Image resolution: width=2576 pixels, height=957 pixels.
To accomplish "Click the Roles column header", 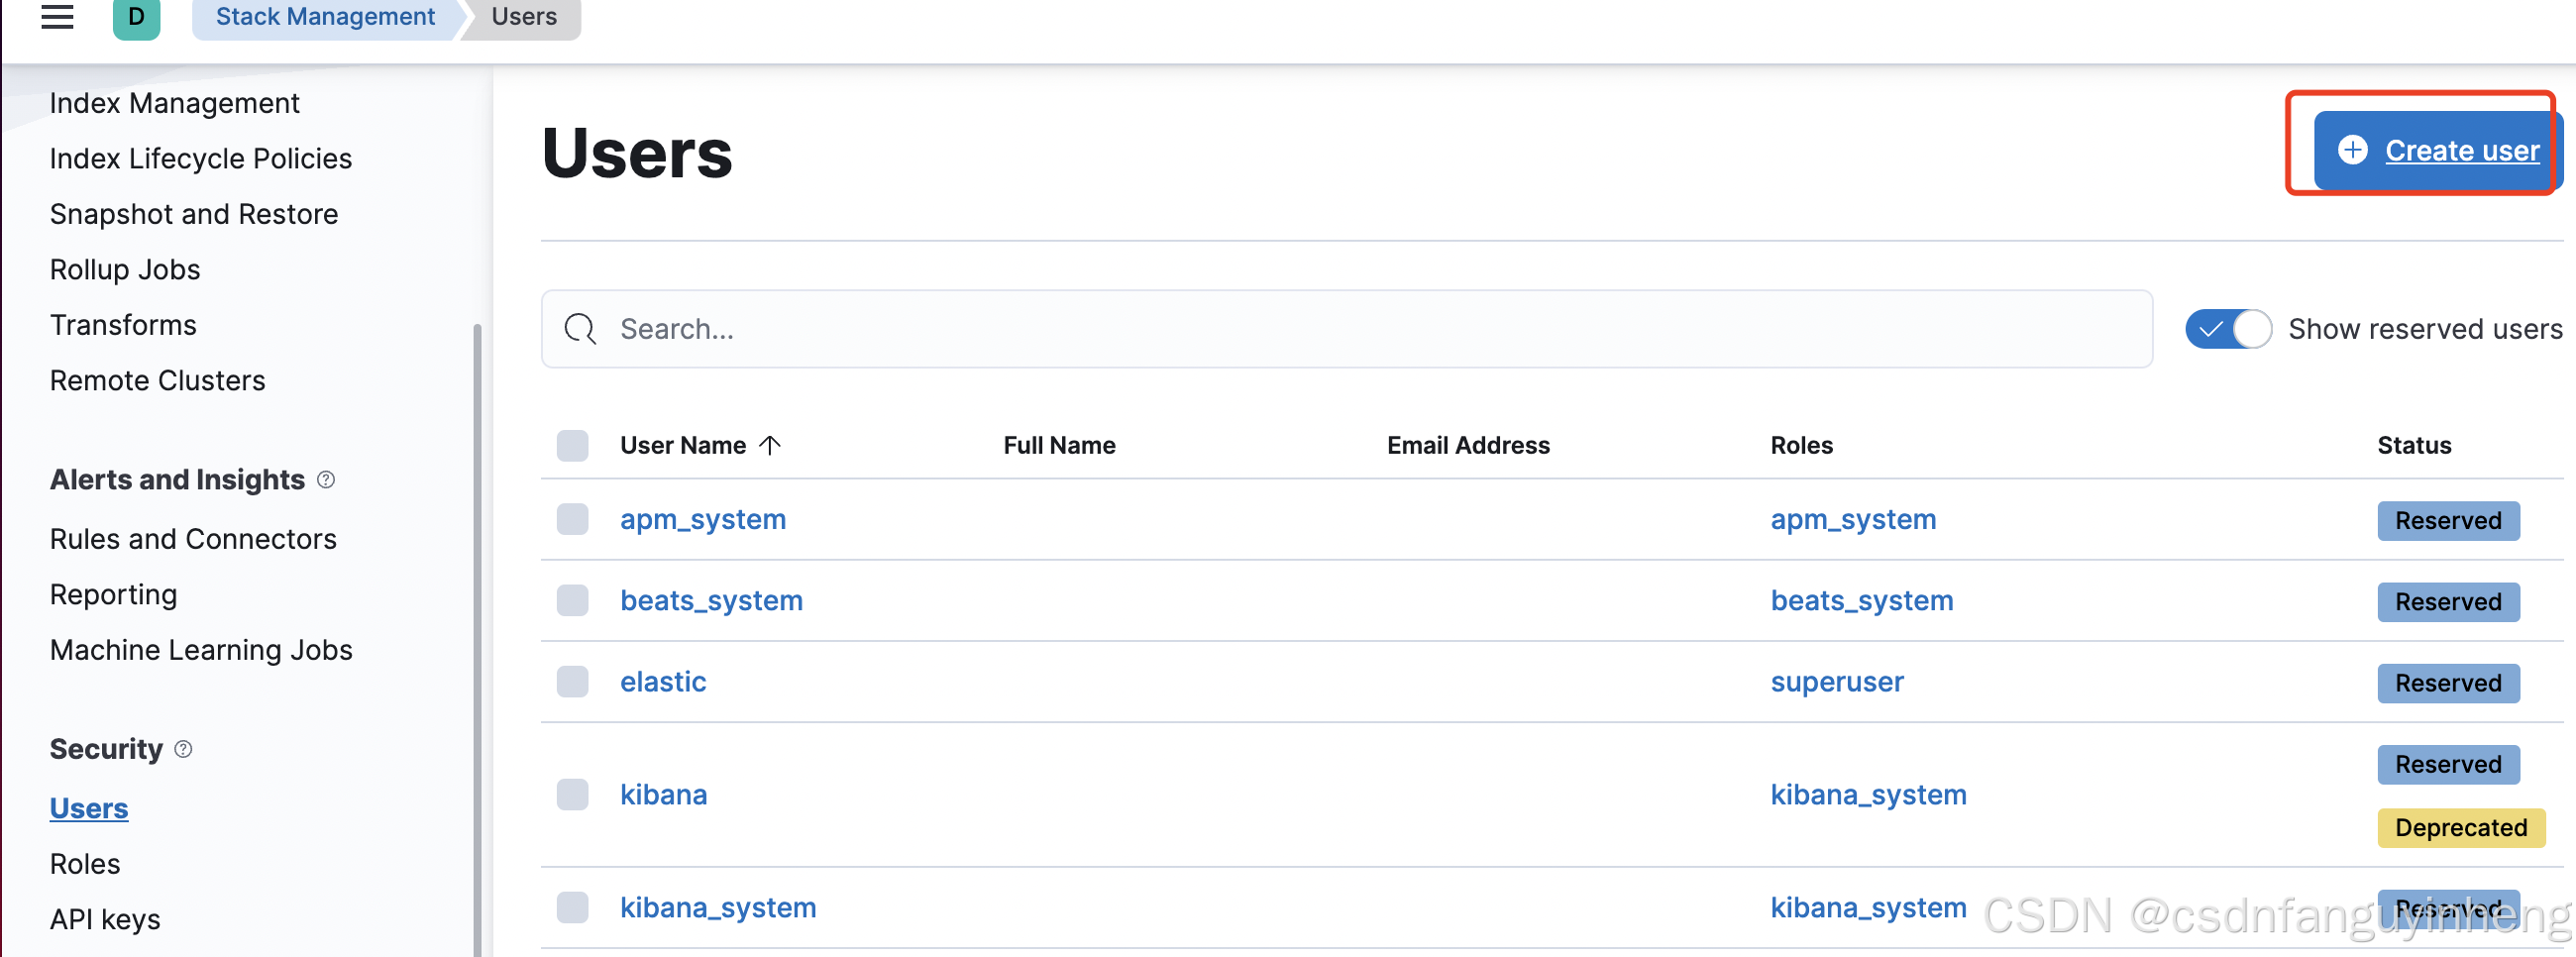I will 1801,445.
